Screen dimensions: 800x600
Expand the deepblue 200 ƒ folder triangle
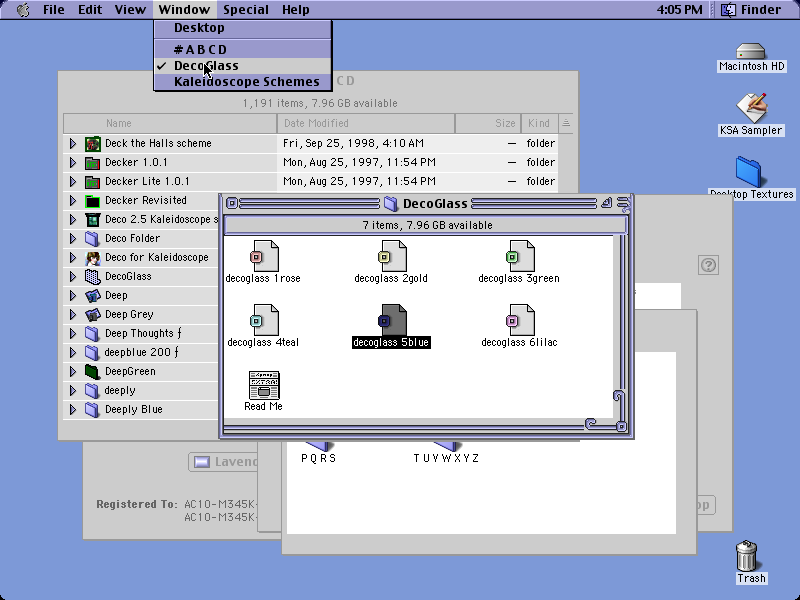click(73, 353)
